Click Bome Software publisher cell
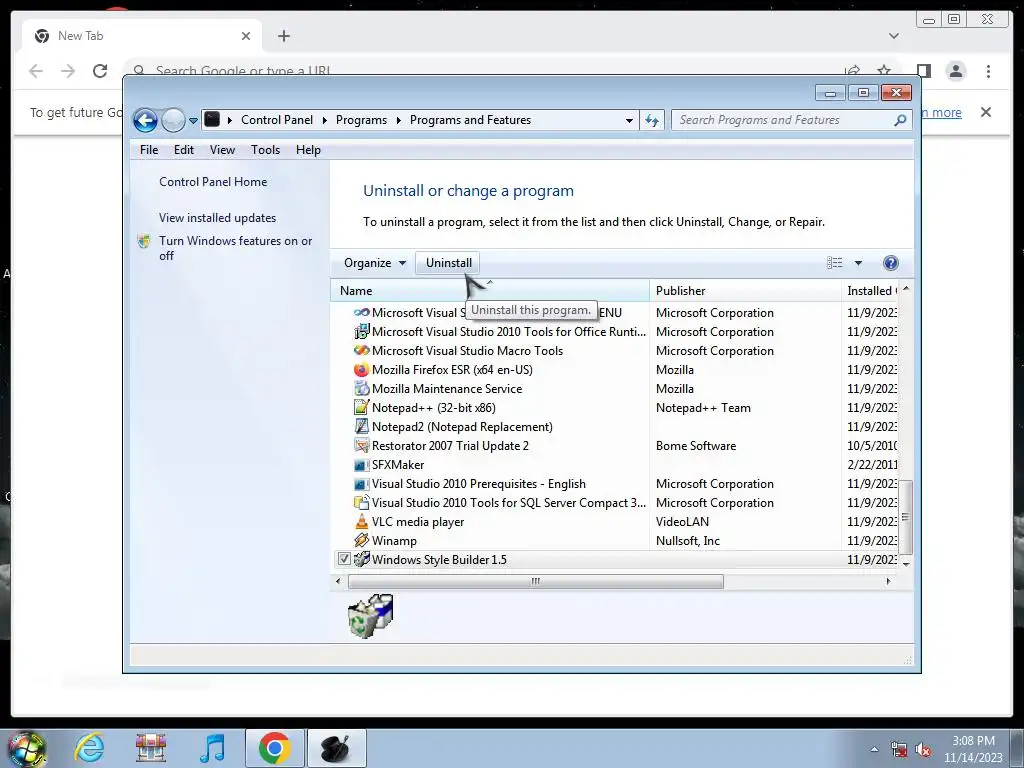1024x768 pixels. pyautogui.click(x=696, y=445)
